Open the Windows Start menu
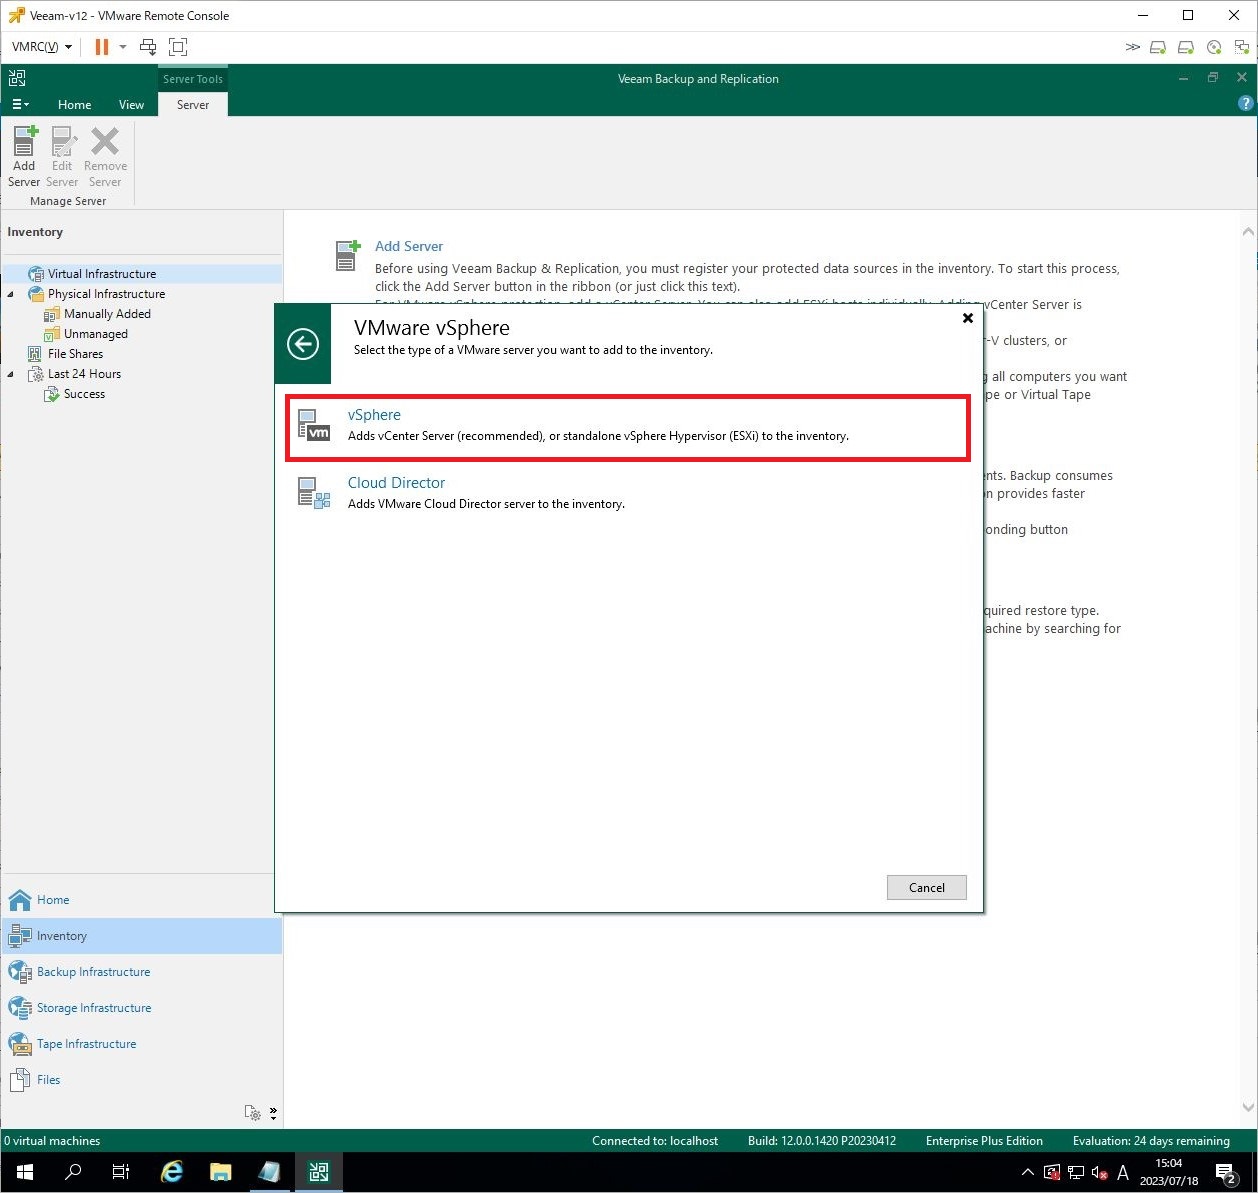This screenshot has height=1193, width=1258. tap(24, 1172)
